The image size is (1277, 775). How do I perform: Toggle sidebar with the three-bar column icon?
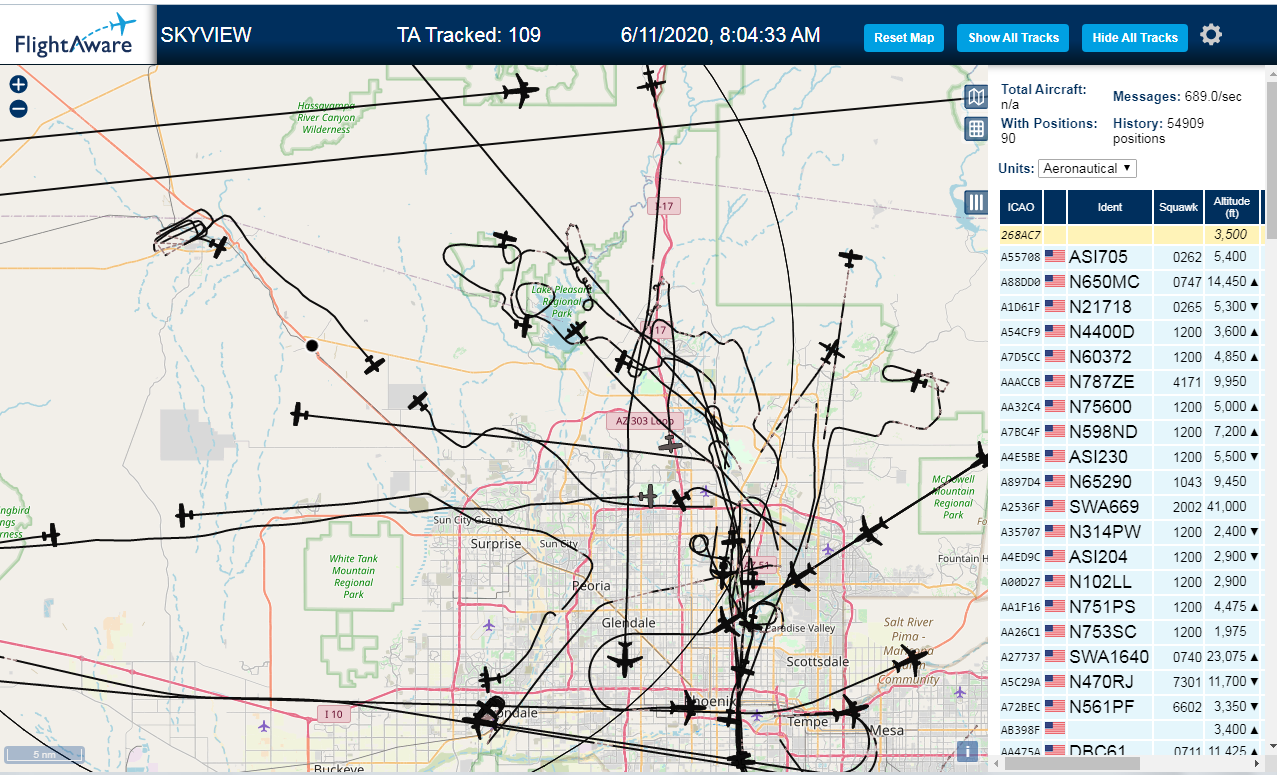pyautogui.click(x=976, y=203)
